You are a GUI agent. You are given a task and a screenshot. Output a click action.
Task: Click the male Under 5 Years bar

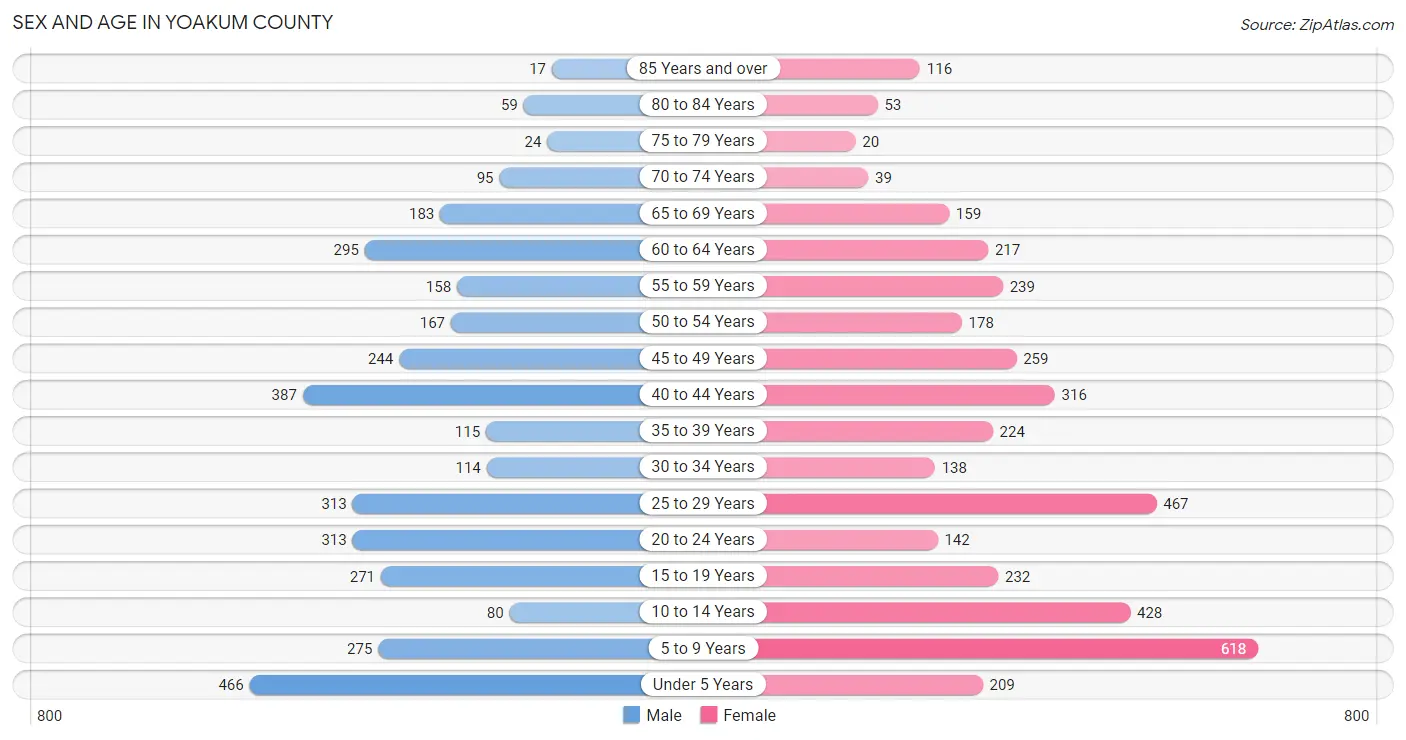pyautogui.click(x=449, y=684)
